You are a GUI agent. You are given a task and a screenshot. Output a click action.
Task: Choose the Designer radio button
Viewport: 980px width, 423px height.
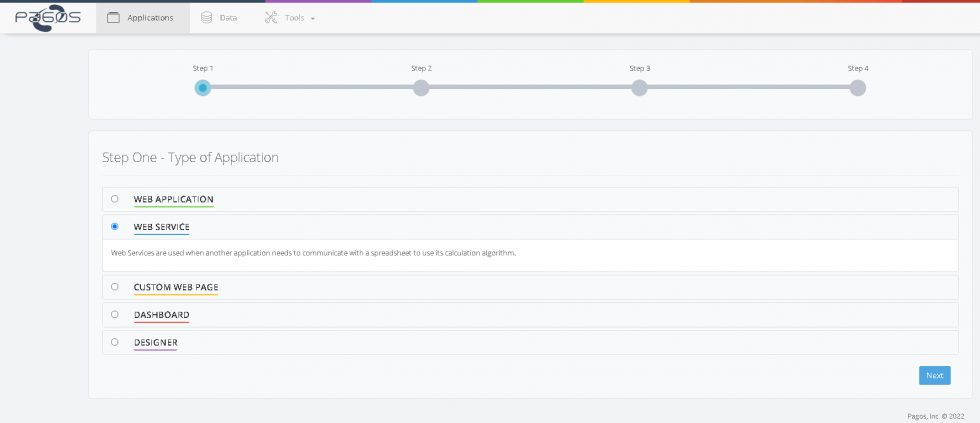pos(115,342)
